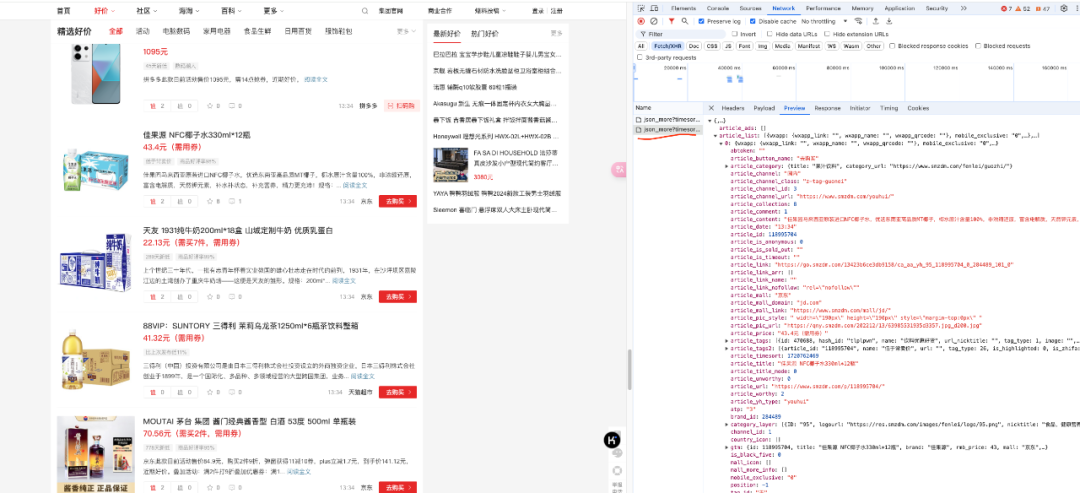The image size is (1080, 493).
Task: Click the 阅读全文 link under 三得利 乌龙茶
Action: coord(363,376)
